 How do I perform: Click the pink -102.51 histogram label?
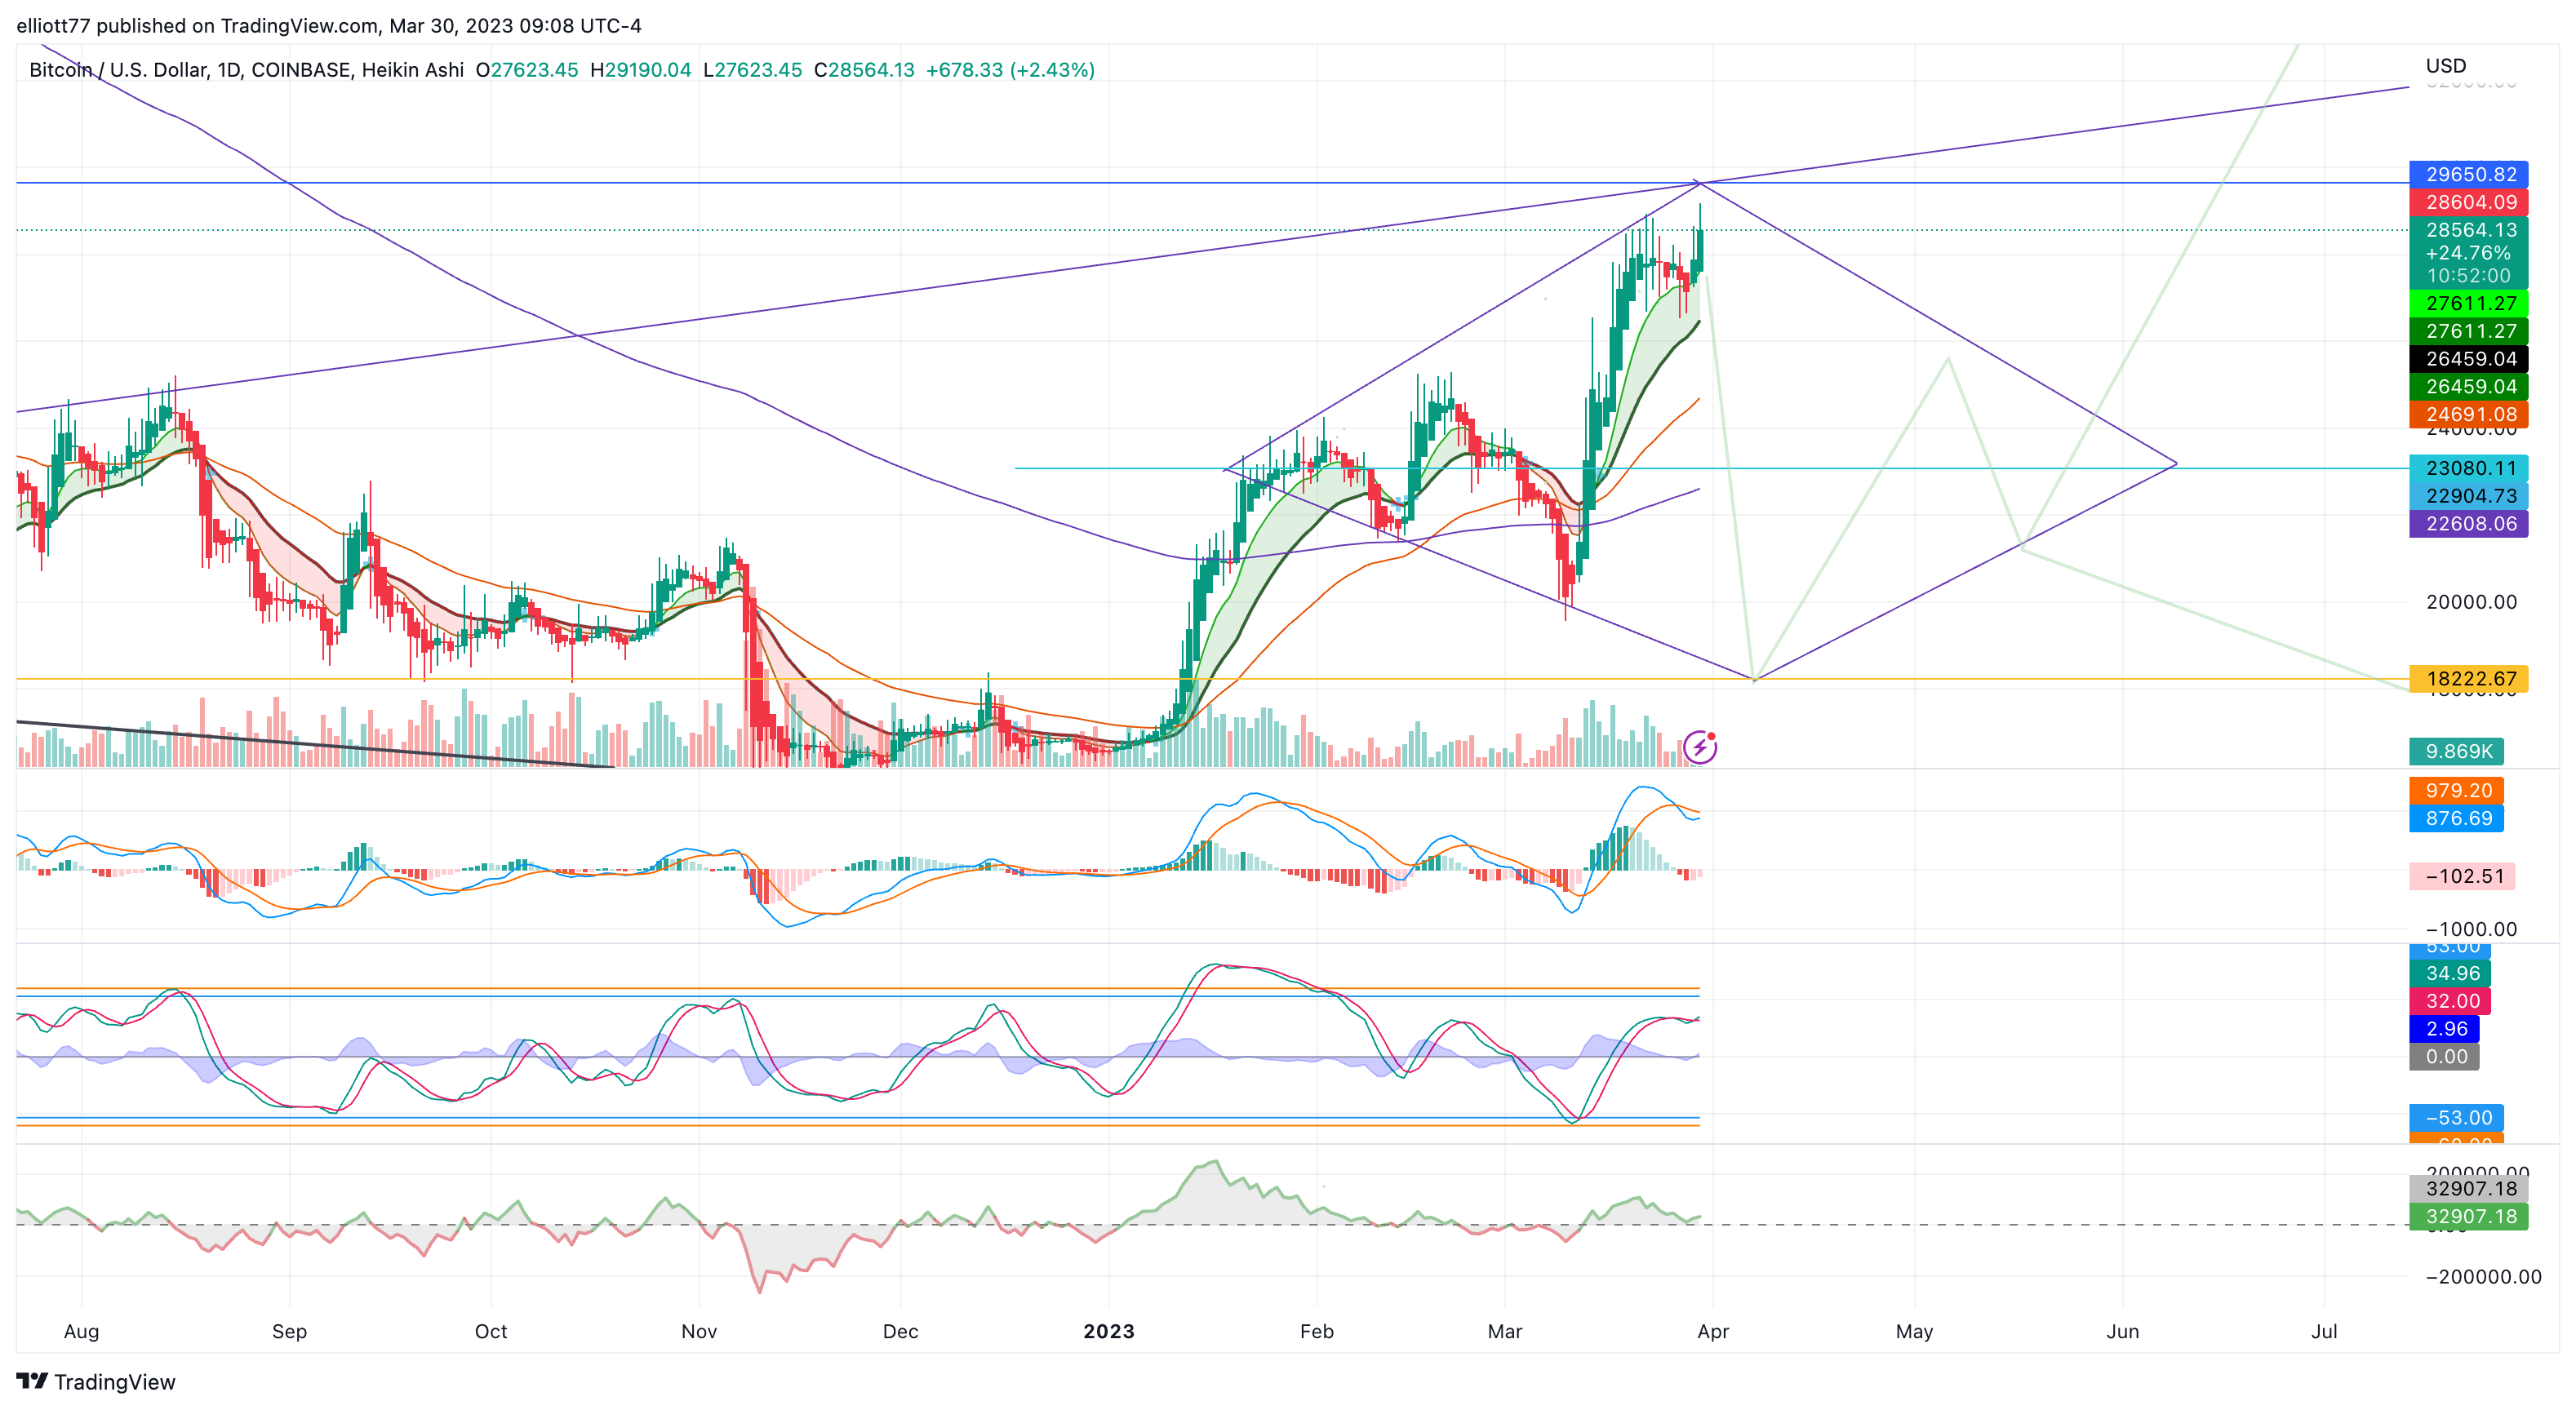point(2462,877)
